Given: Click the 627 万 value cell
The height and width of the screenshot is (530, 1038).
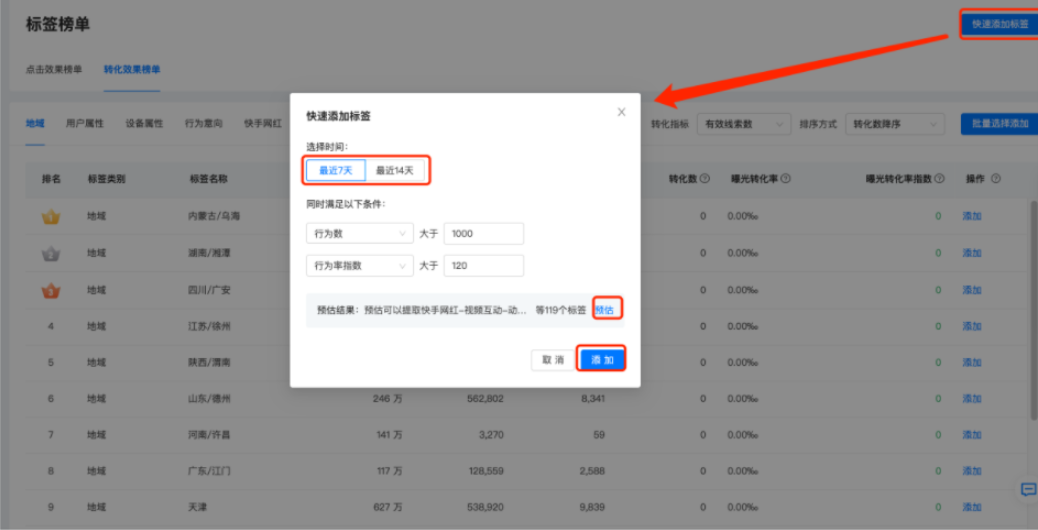Looking at the screenshot, I should [388, 508].
